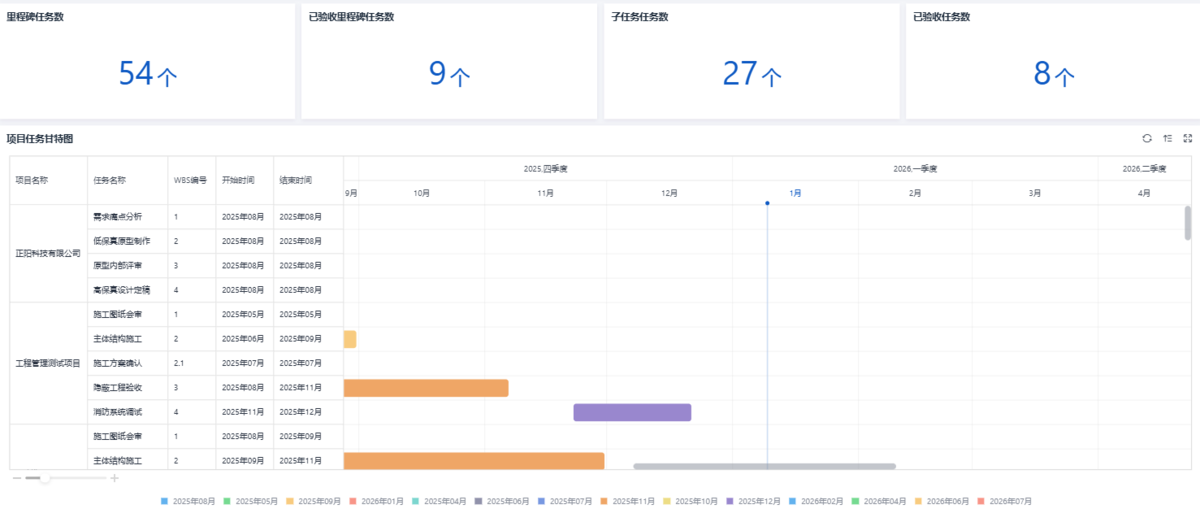Select the 正阳科技有限公司 project cell

click(x=48, y=253)
